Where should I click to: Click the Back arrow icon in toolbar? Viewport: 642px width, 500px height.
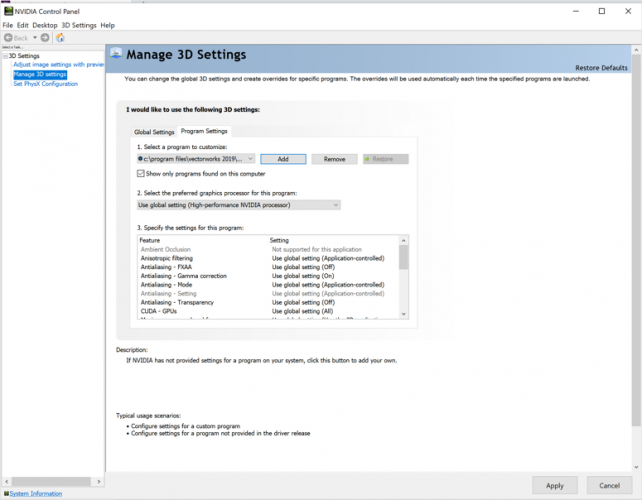(9, 37)
